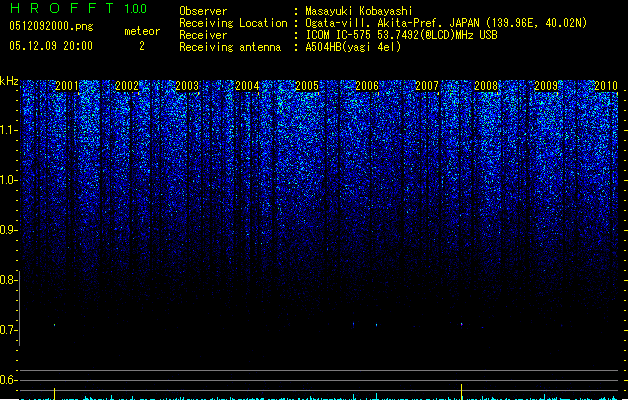The image size is (629, 400).
Task: Click the meteor echo dot near 2001
Action: click(55, 325)
